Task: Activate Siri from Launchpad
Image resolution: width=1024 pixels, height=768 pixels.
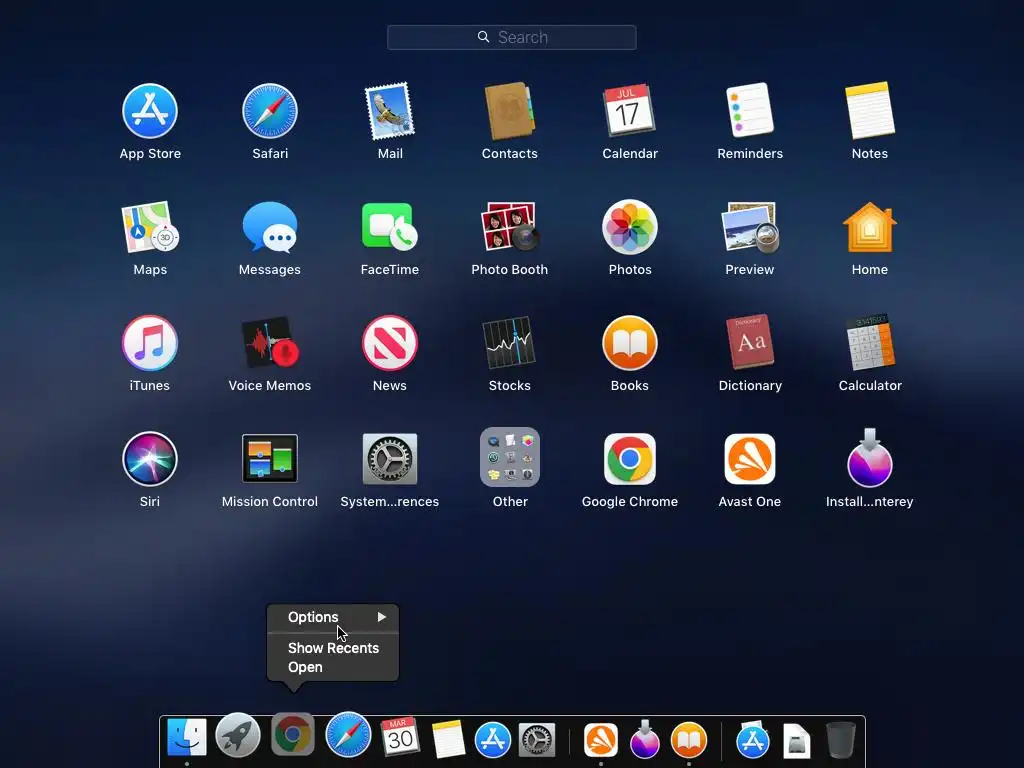Action: (150, 458)
